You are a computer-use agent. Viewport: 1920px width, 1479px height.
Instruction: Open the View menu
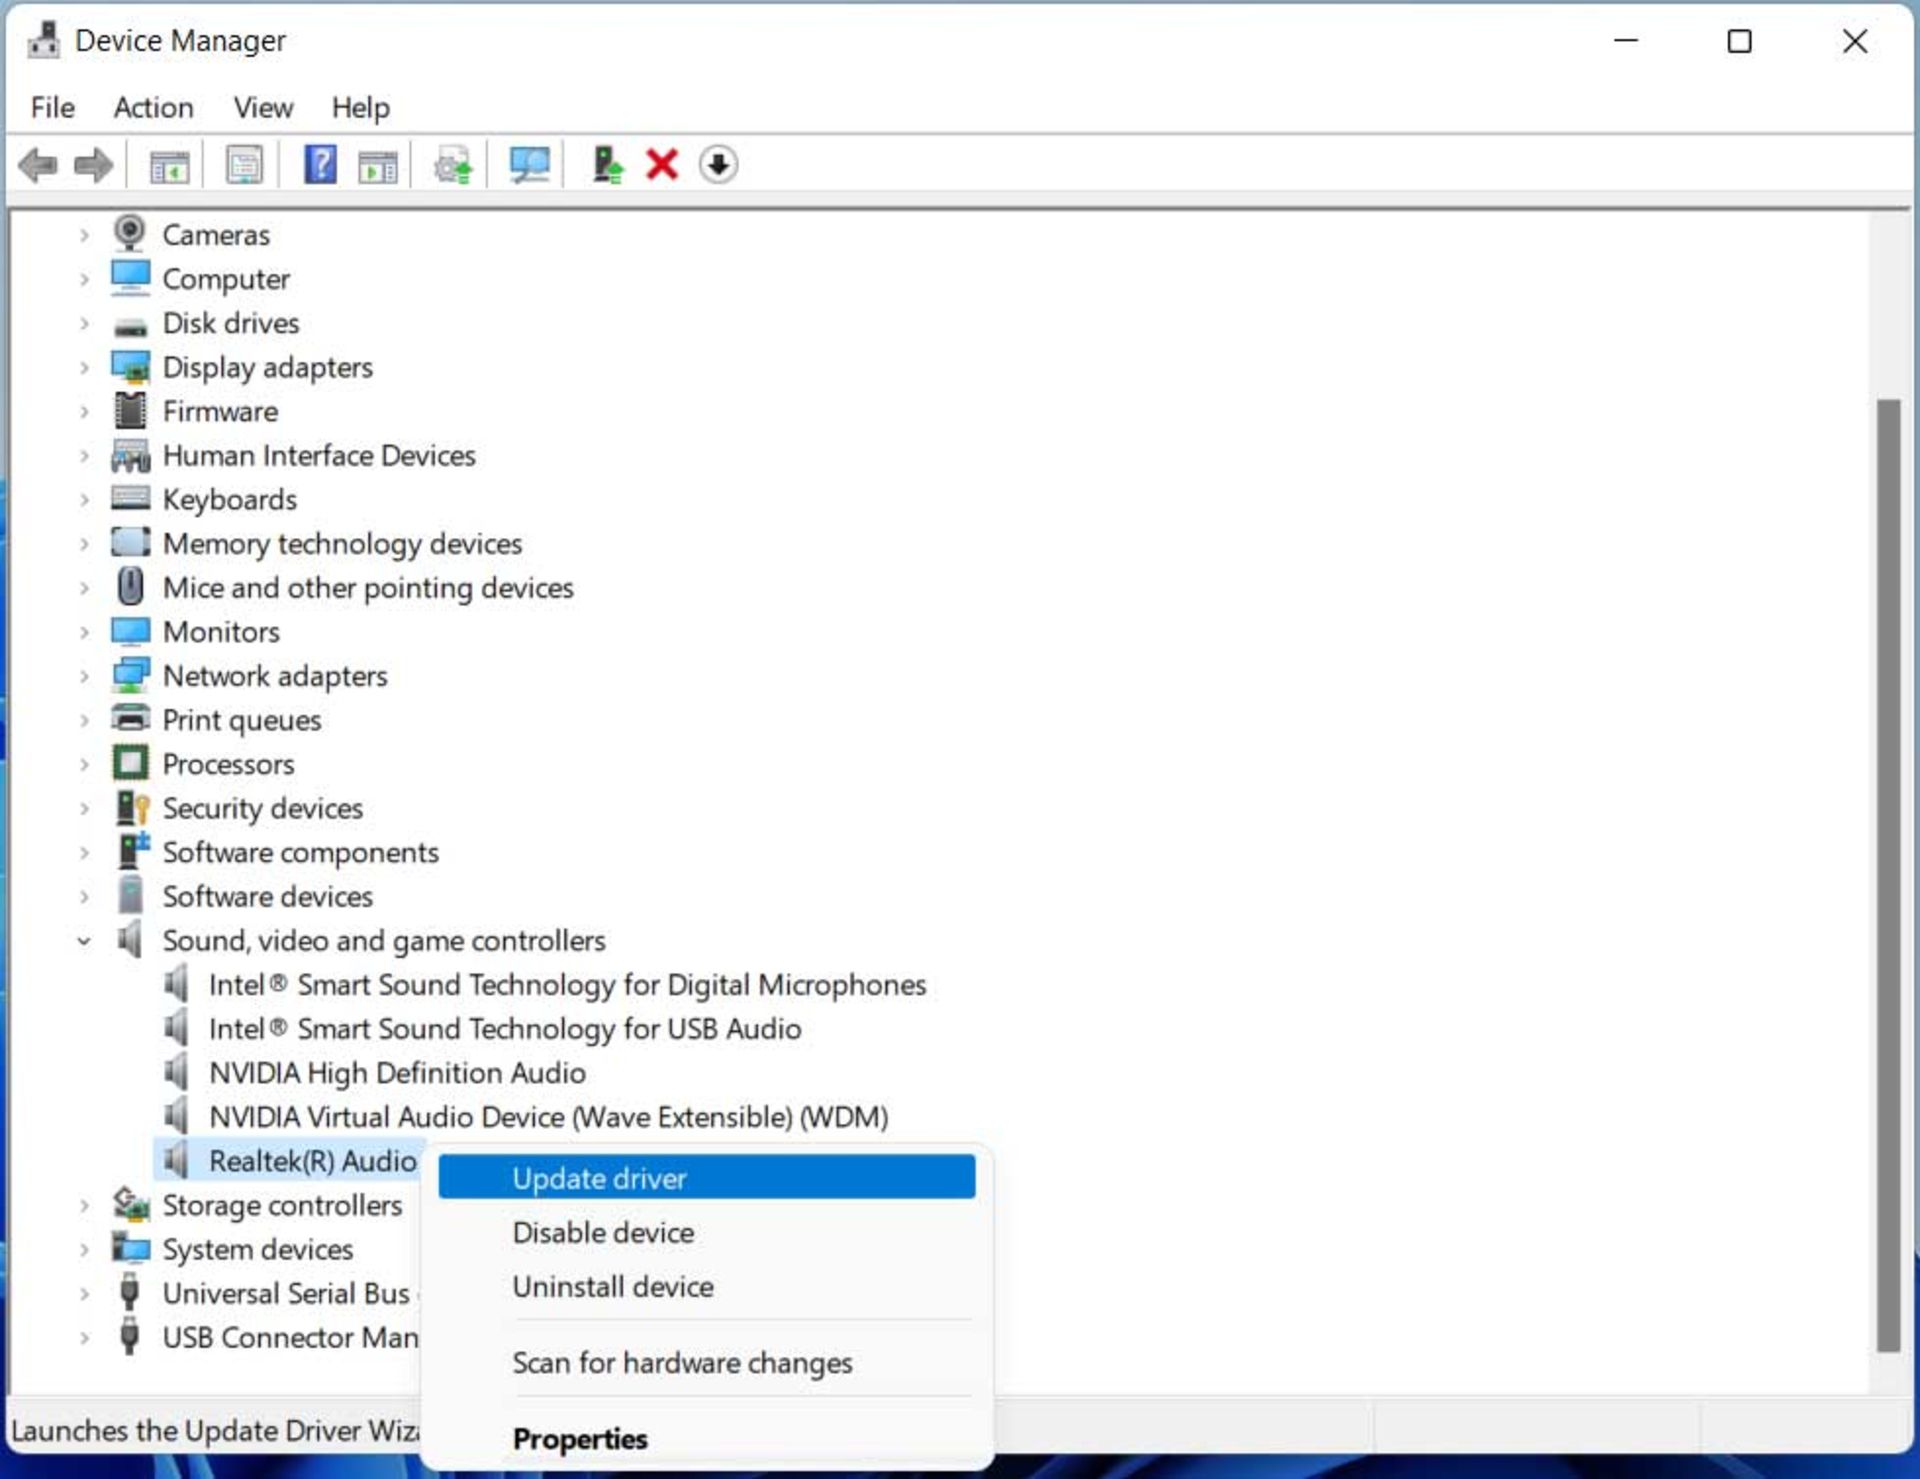pos(263,107)
